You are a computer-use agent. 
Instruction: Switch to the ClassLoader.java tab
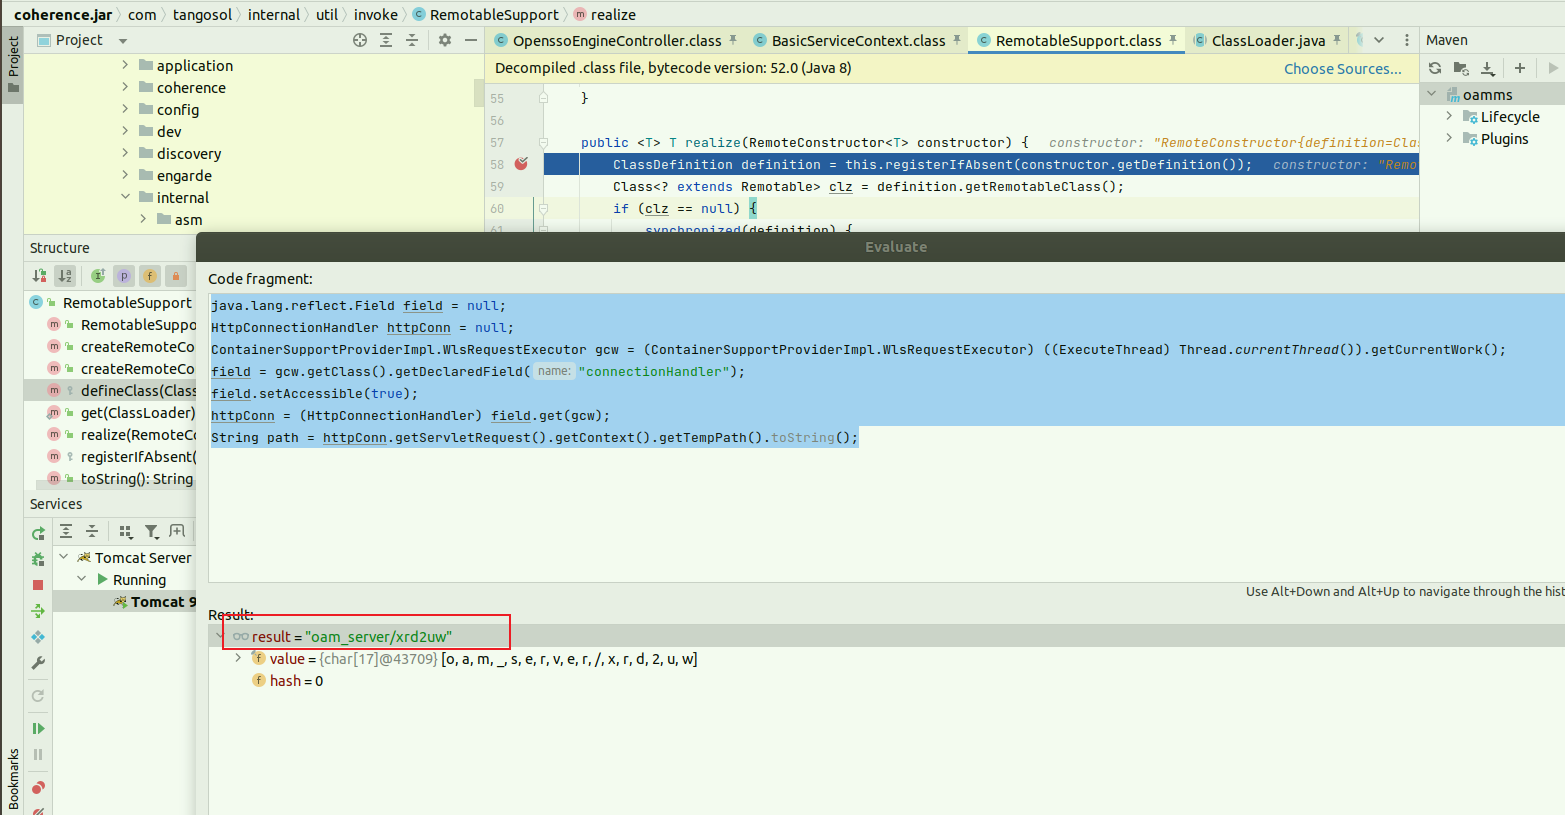pyautogui.click(x=1268, y=41)
